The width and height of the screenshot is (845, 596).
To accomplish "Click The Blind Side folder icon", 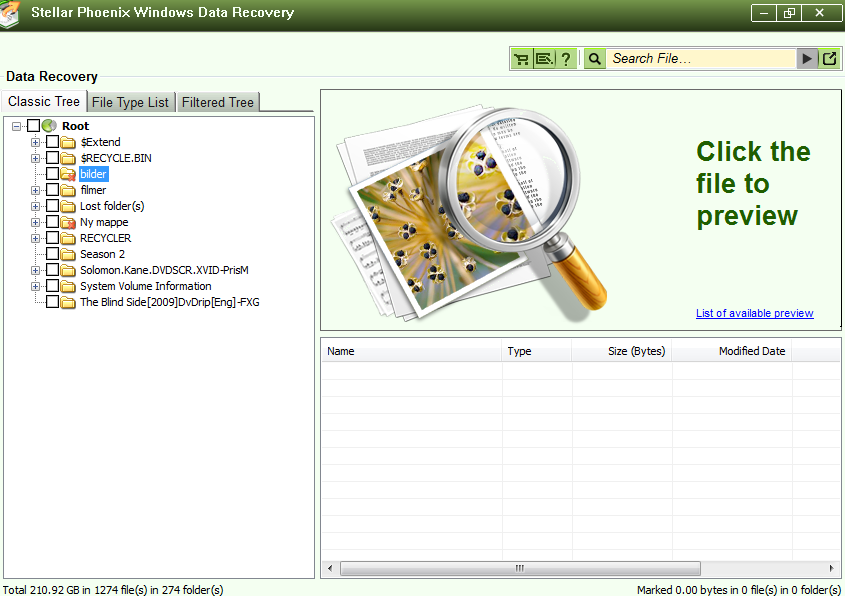I will 68,302.
